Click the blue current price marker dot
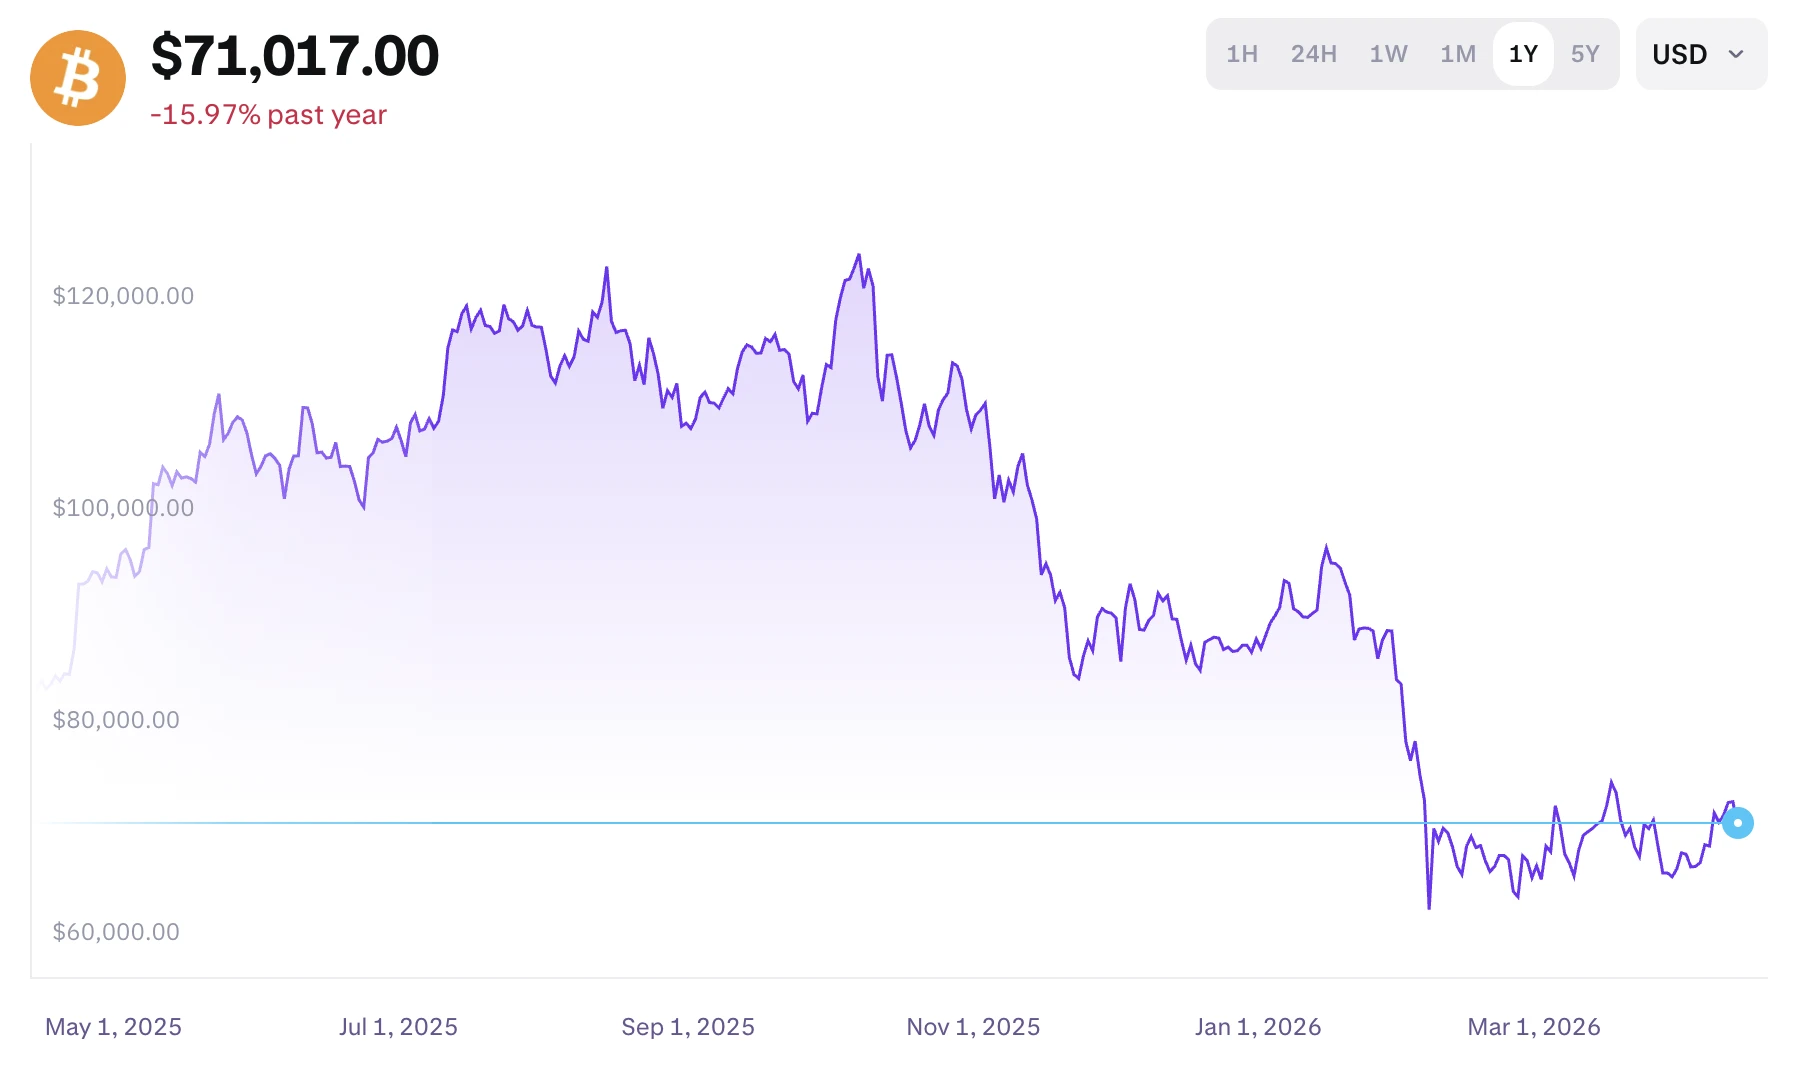This screenshot has width=1794, height=1092. pyautogui.click(x=1739, y=823)
